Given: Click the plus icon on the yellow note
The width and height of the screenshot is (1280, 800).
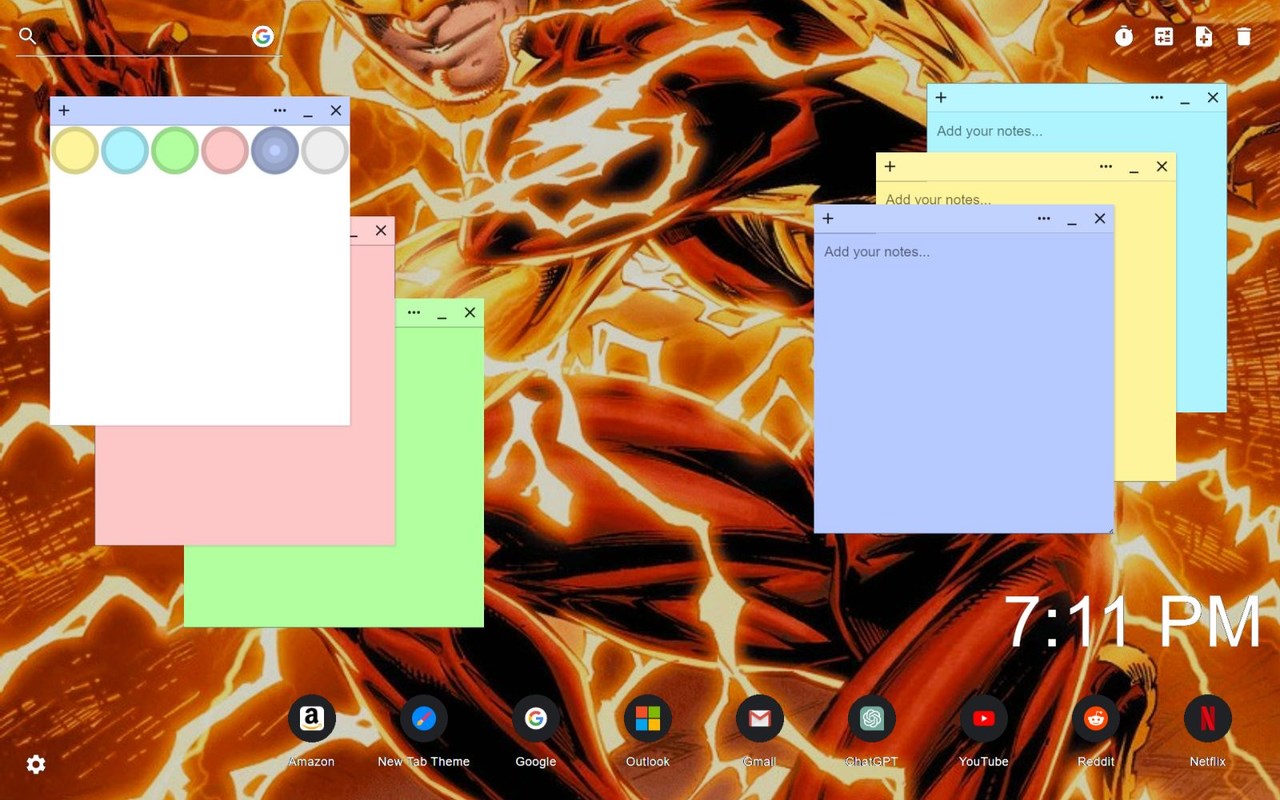Looking at the screenshot, I should 890,167.
